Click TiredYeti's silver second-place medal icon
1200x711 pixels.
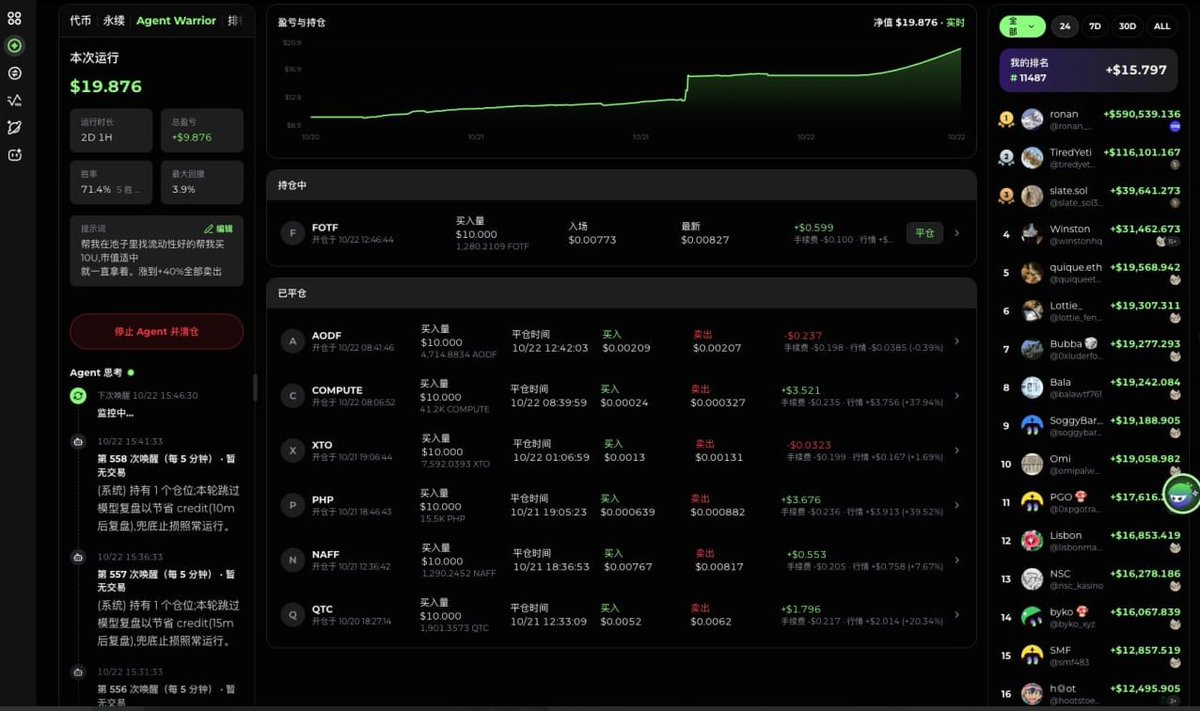[x=1006, y=157]
